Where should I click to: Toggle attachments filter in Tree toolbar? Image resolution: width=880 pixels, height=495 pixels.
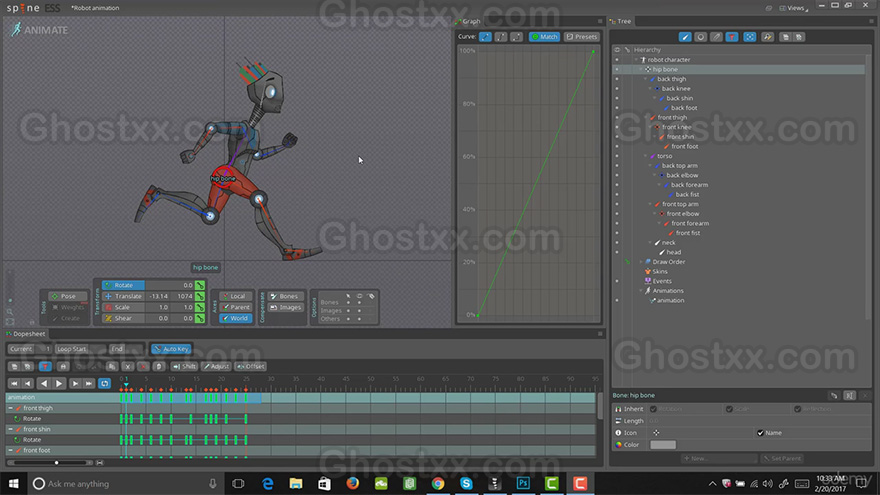coord(716,37)
